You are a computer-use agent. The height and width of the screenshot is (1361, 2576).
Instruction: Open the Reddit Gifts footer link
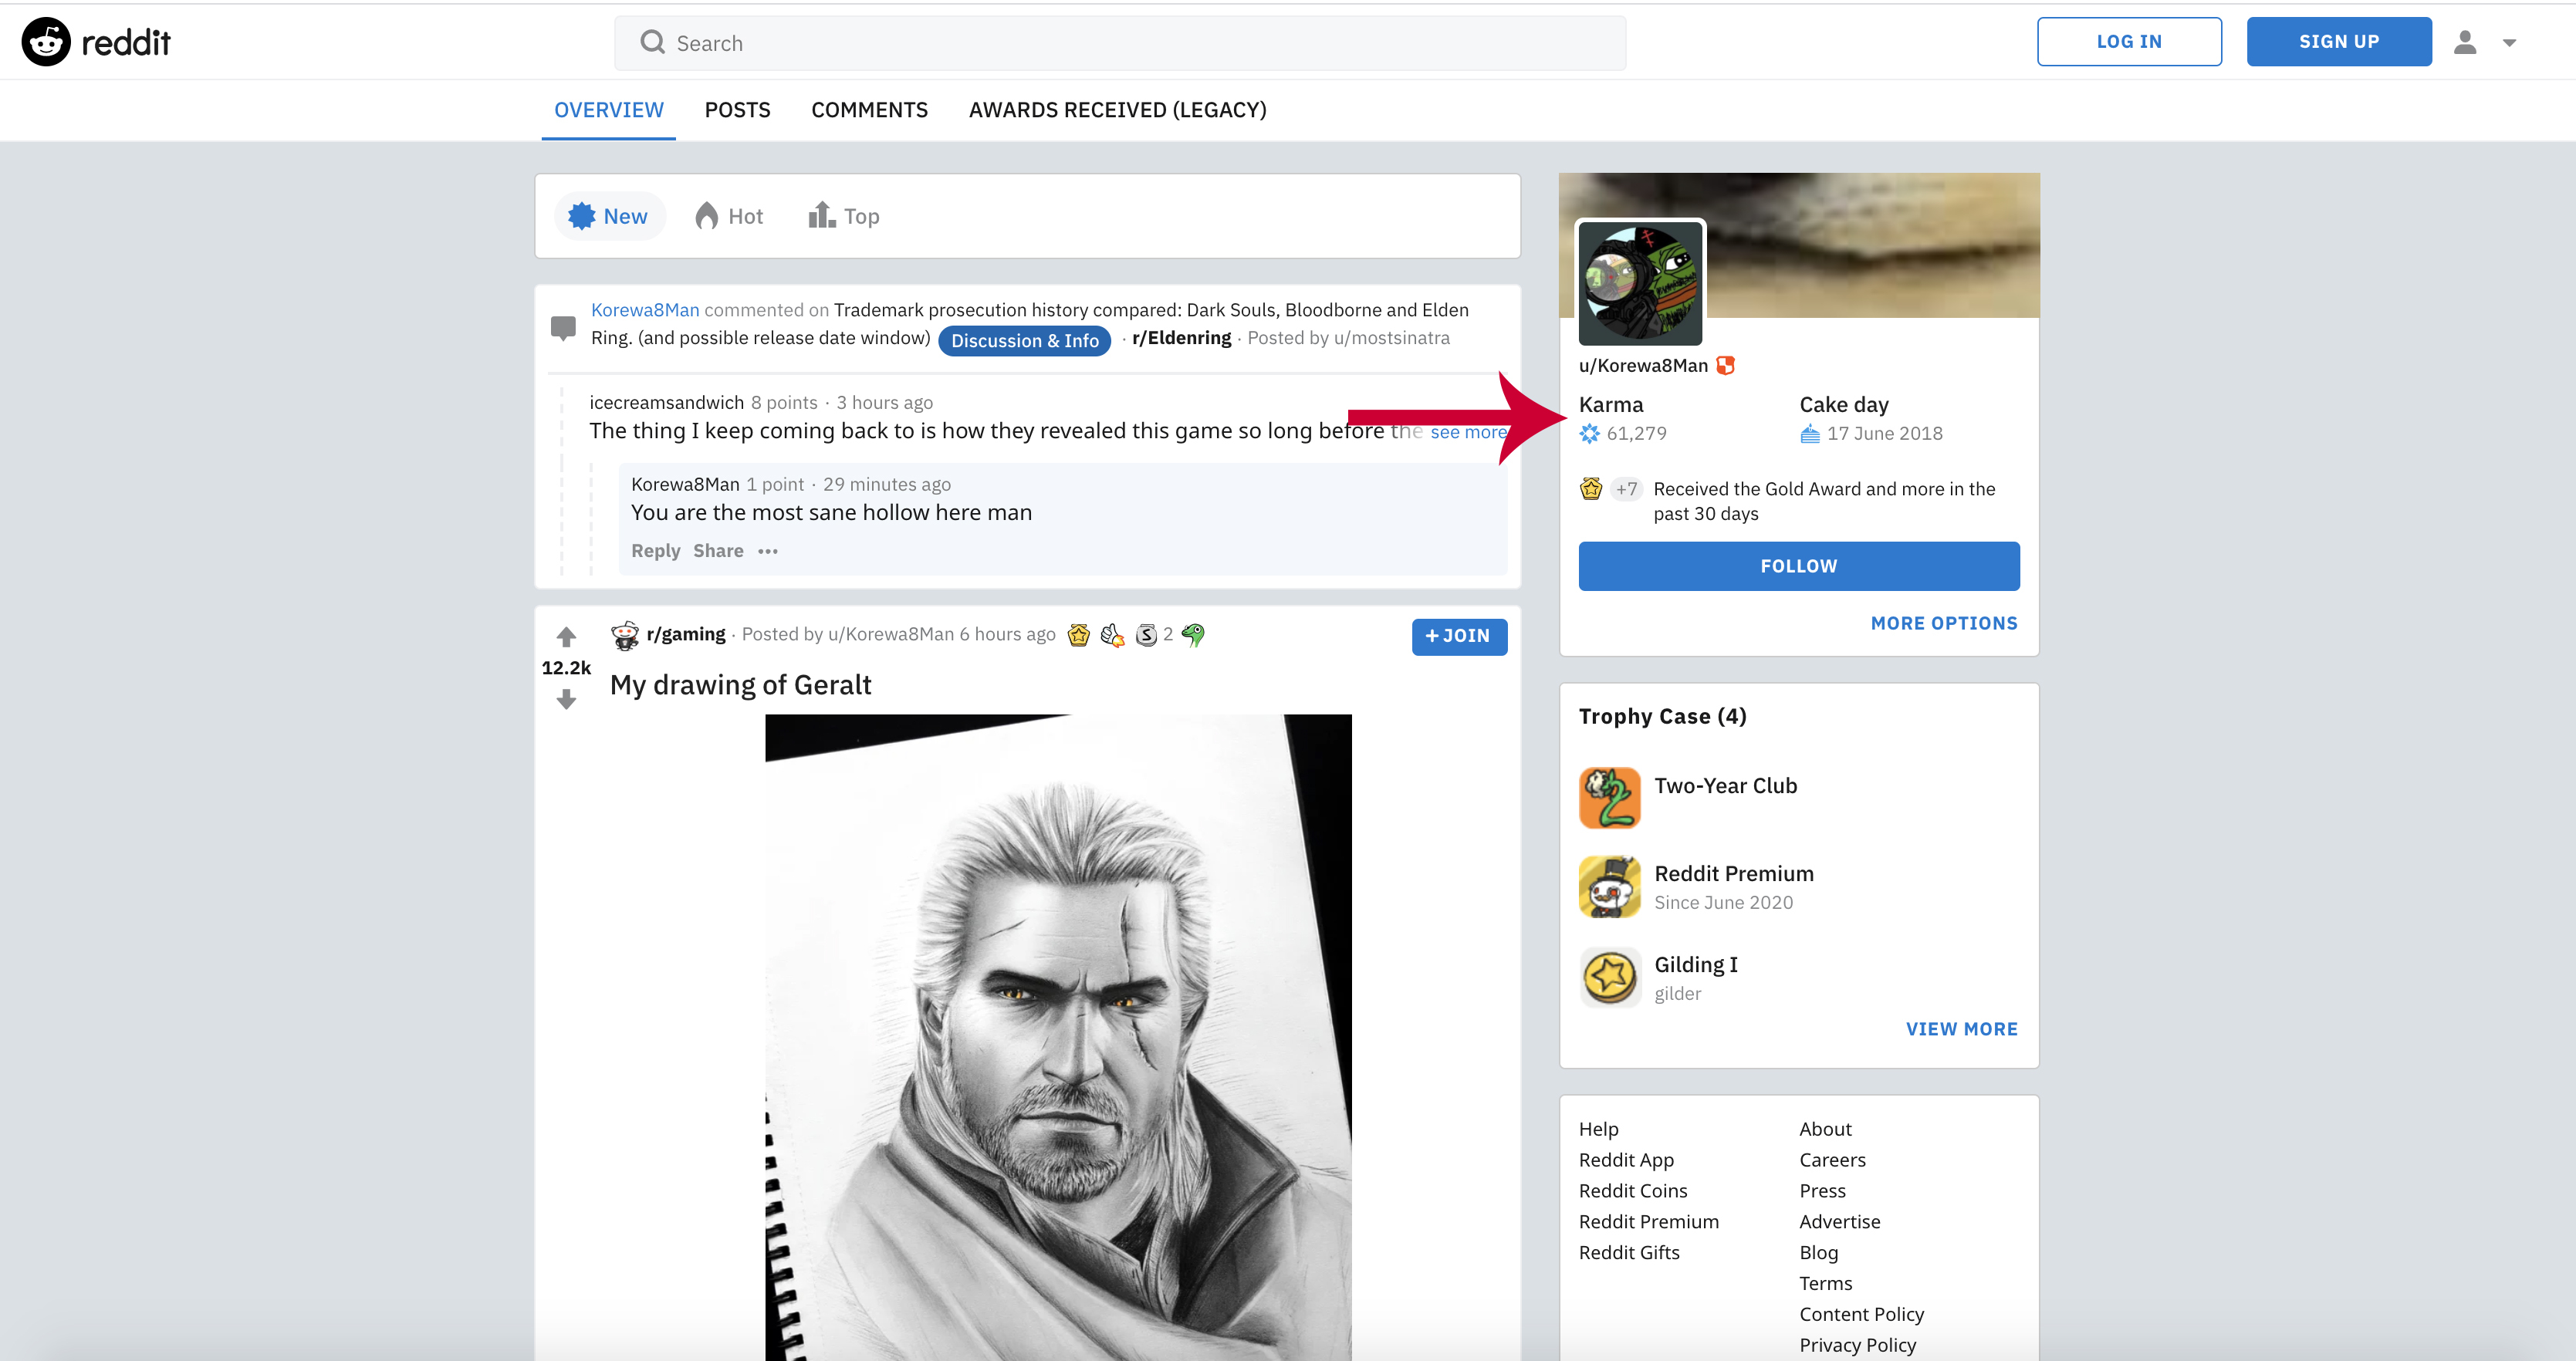pos(1629,1253)
